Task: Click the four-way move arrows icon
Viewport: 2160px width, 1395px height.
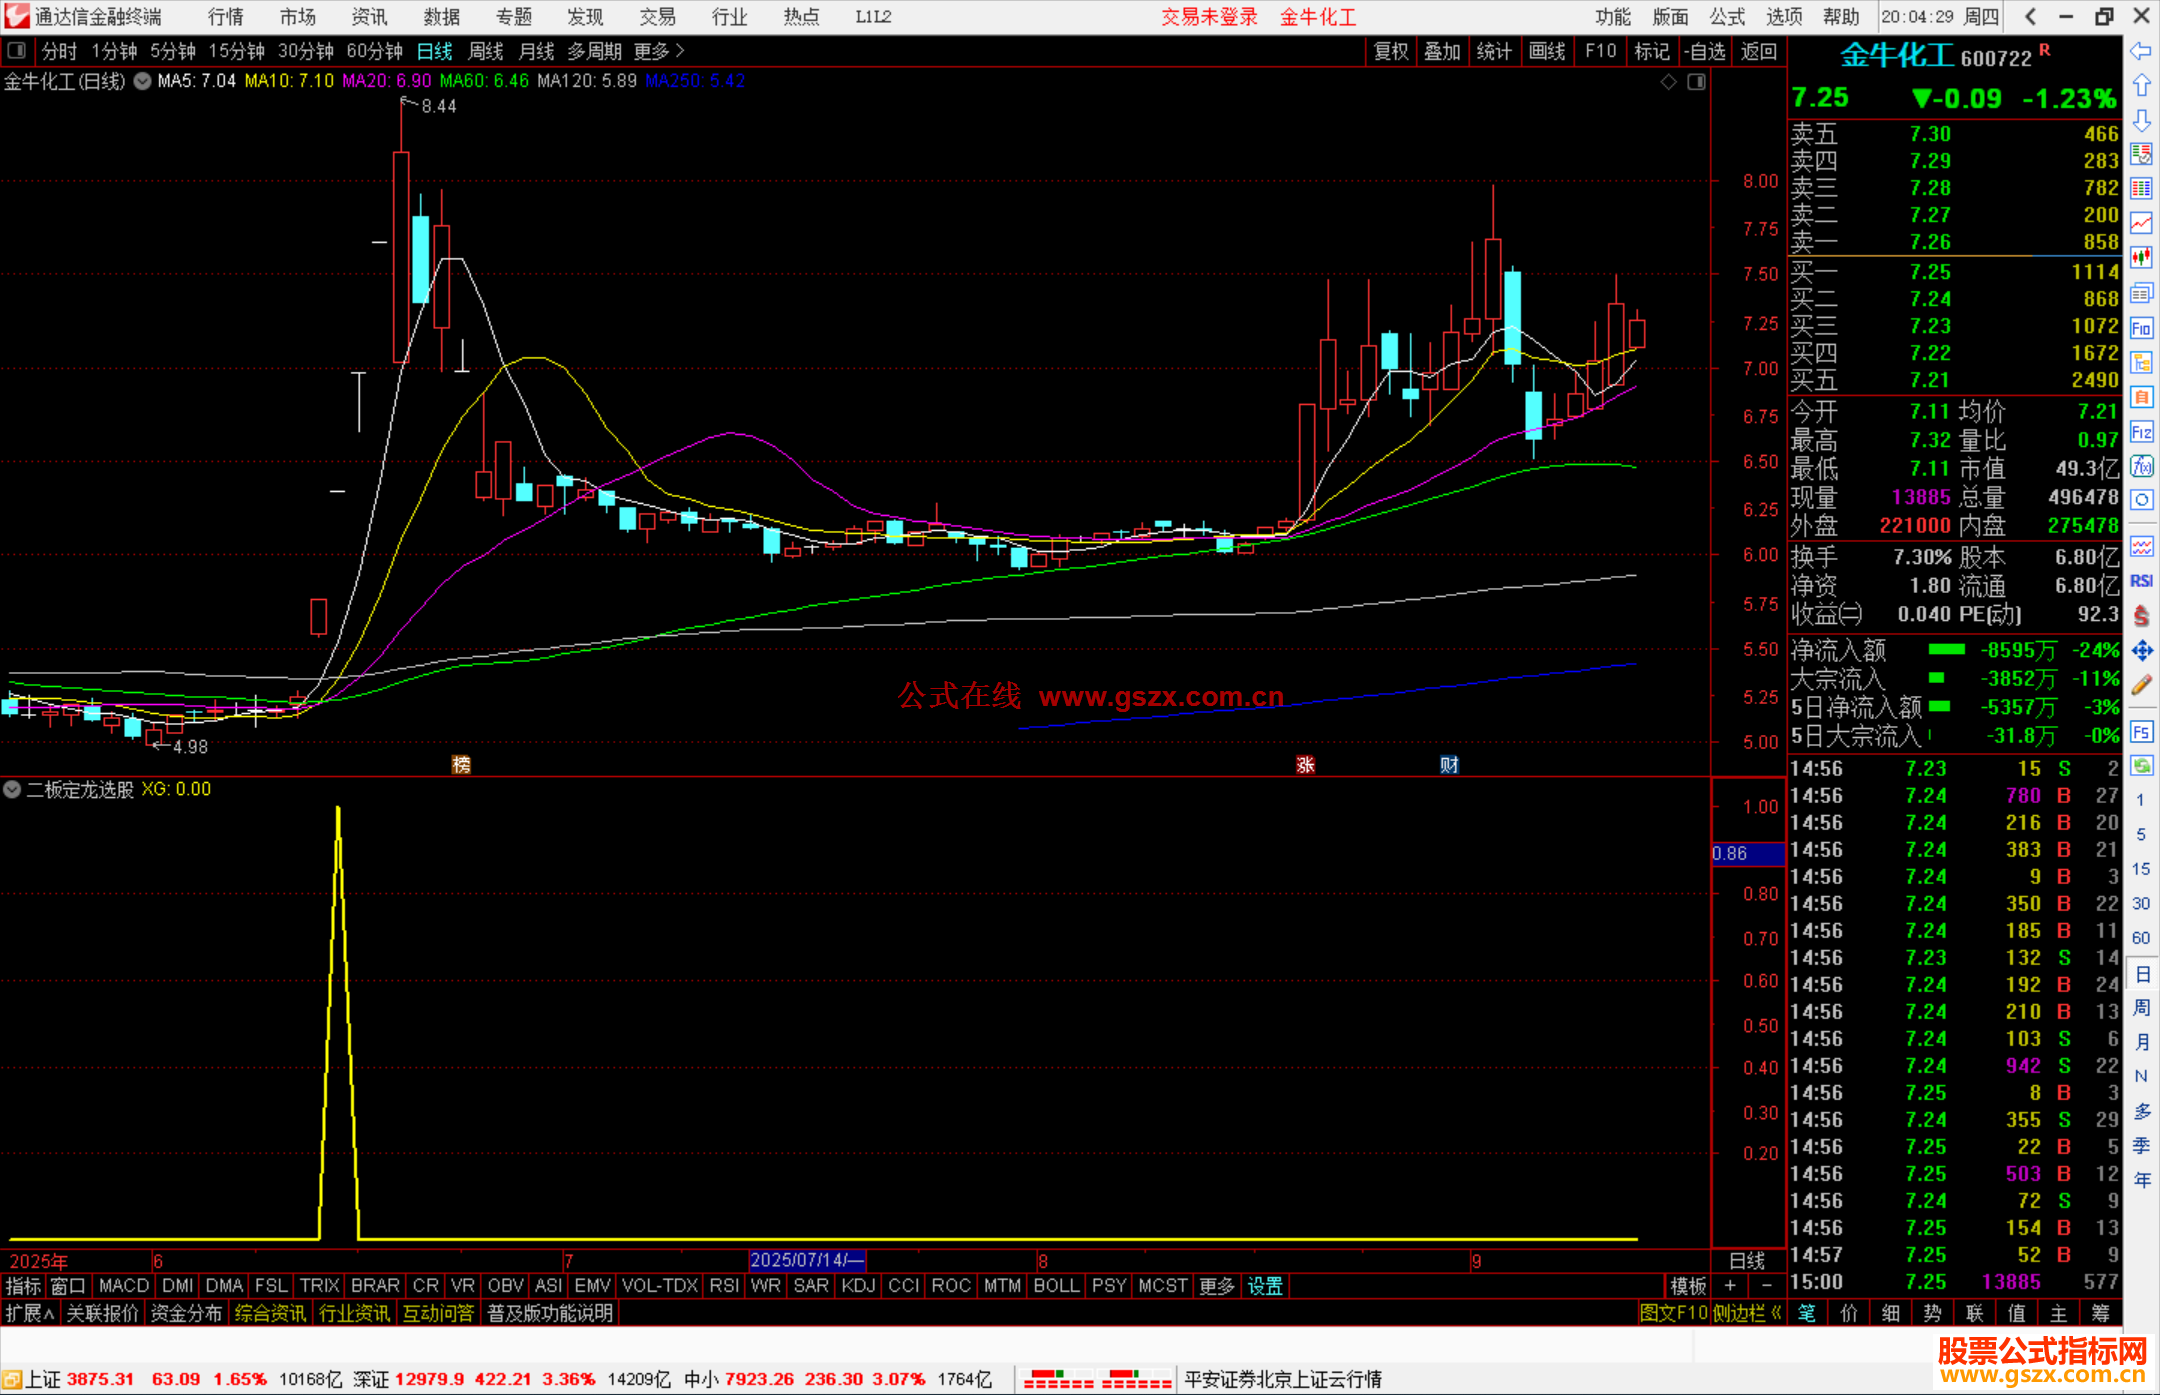Action: [2141, 651]
